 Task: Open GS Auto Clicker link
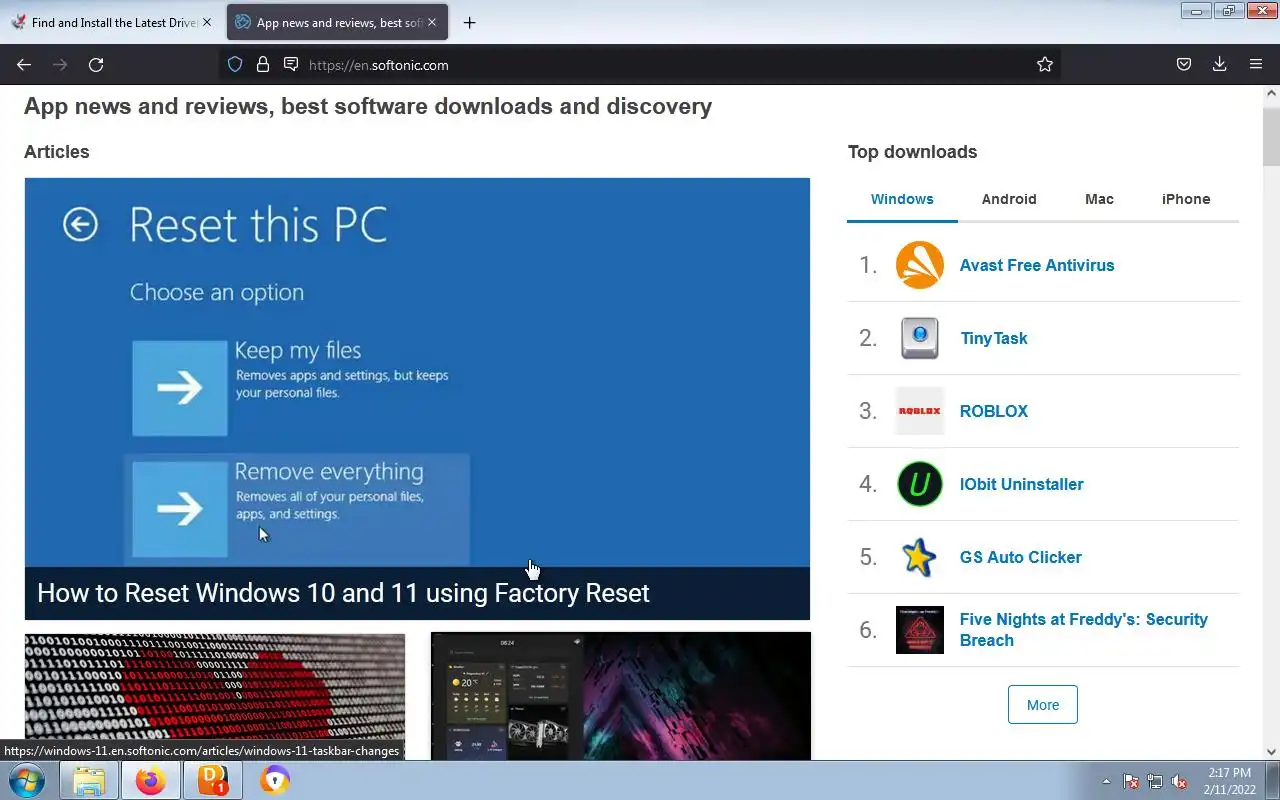tap(1021, 557)
